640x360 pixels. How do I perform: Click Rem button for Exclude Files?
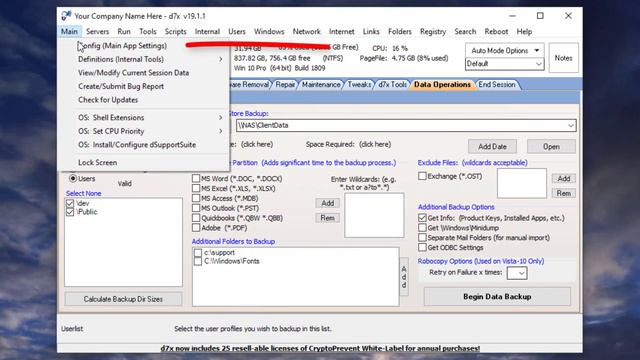click(x=564, y=193)
